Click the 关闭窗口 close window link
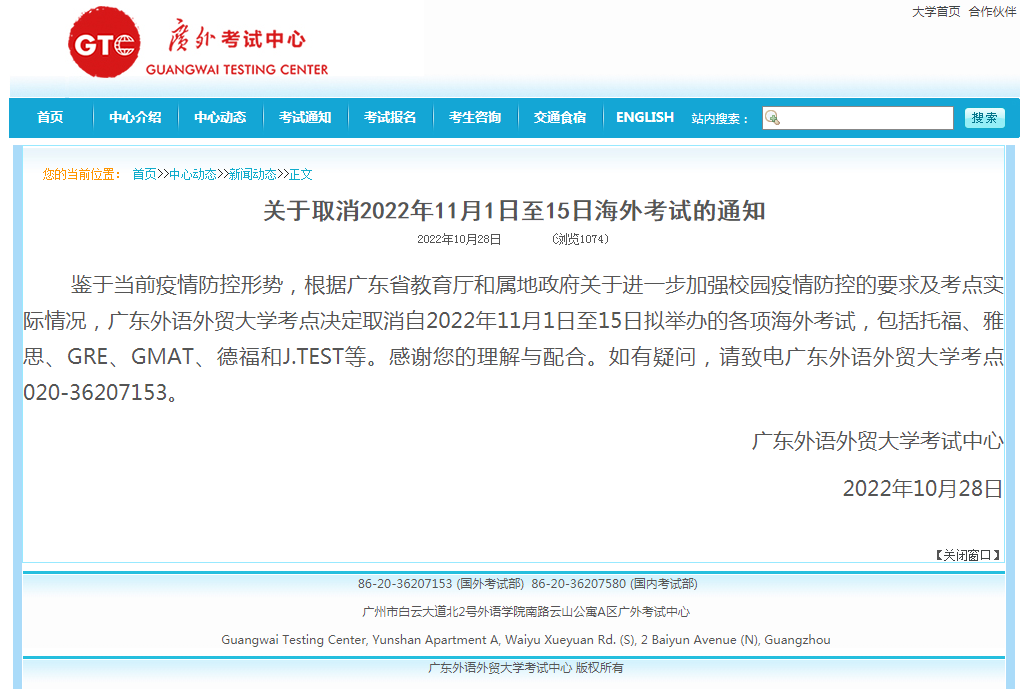 point(966,555)
